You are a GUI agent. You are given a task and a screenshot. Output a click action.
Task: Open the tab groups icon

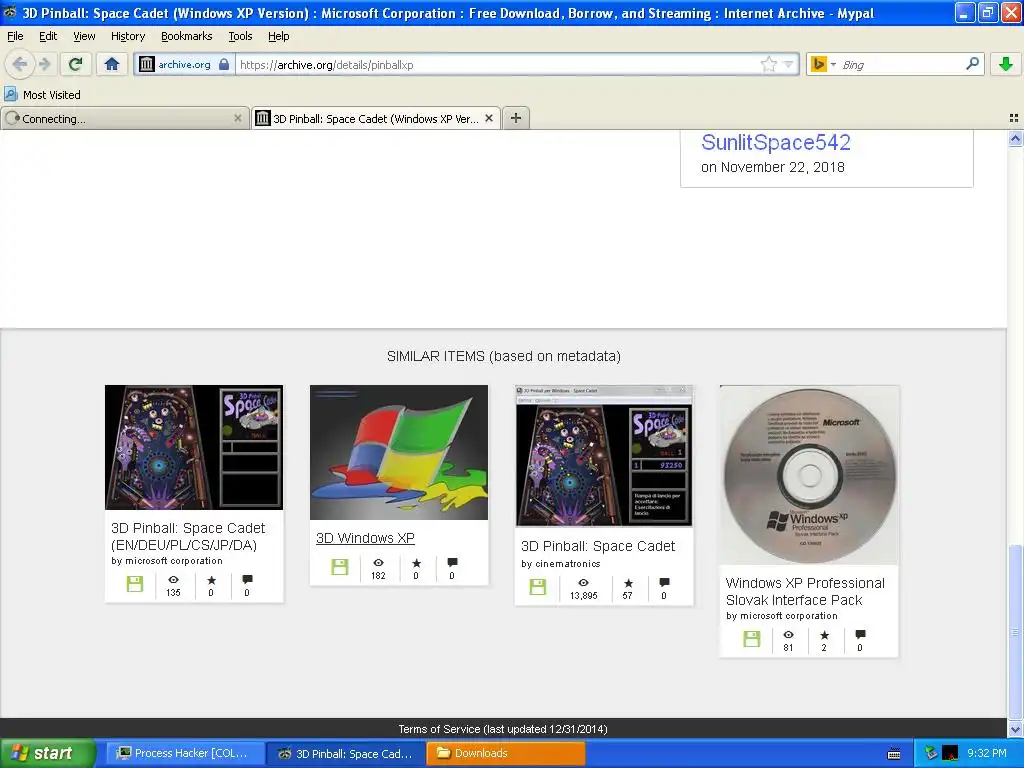(1013, 118)
